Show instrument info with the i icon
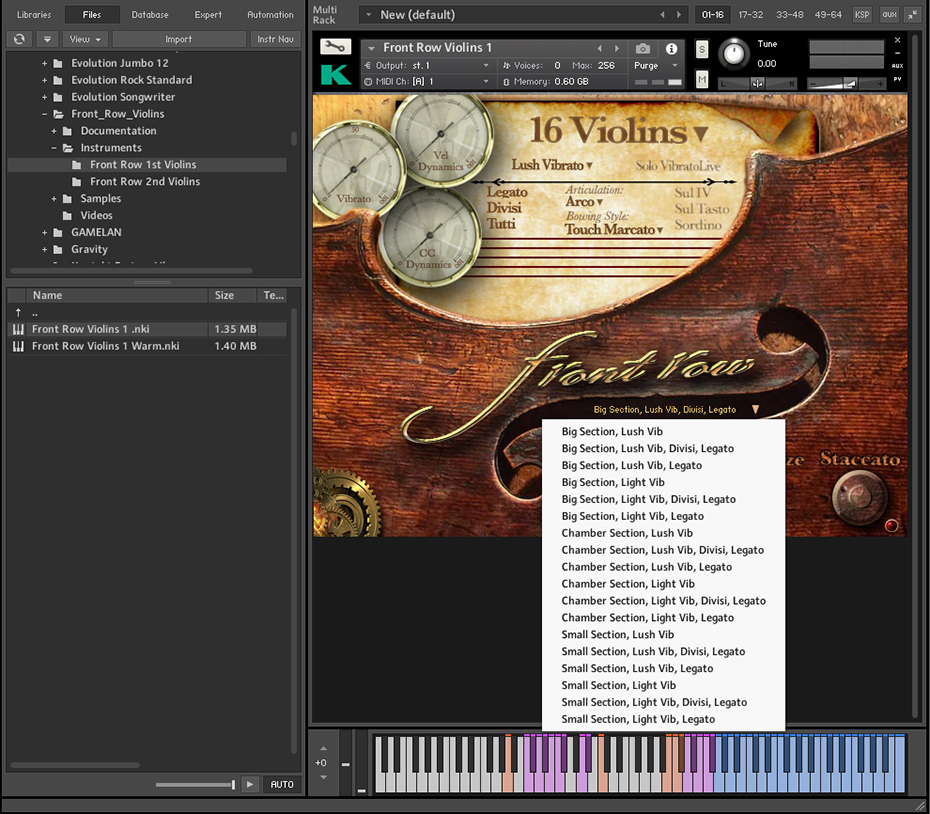The width and height of the screenshot is (930, 814). (671, 49)
